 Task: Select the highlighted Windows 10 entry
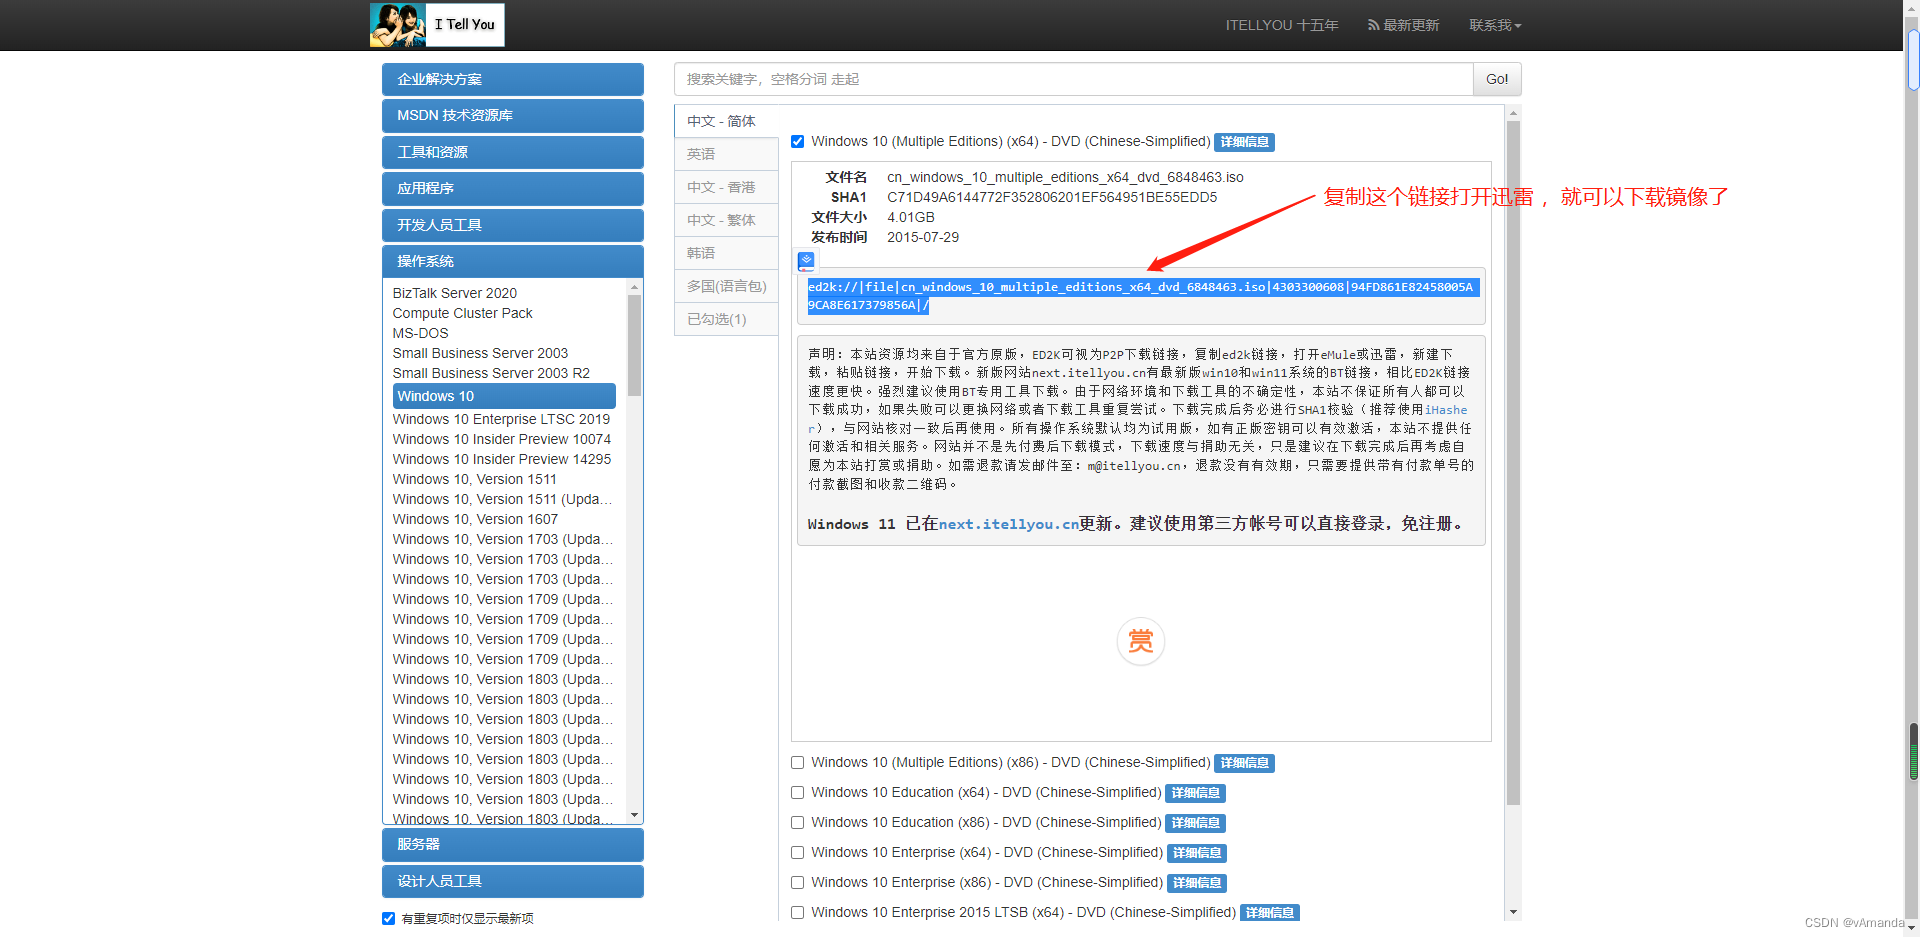coord(504,396)
